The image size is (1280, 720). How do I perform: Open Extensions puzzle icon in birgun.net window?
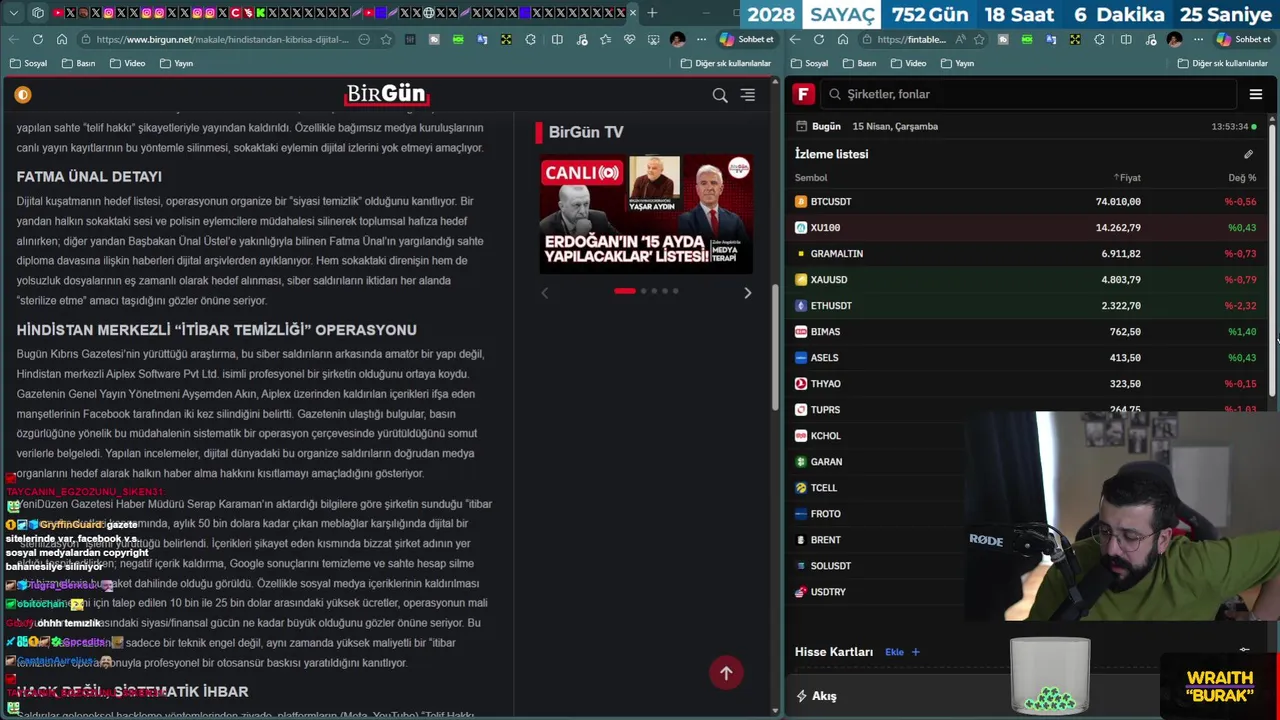tap(529, 40)
